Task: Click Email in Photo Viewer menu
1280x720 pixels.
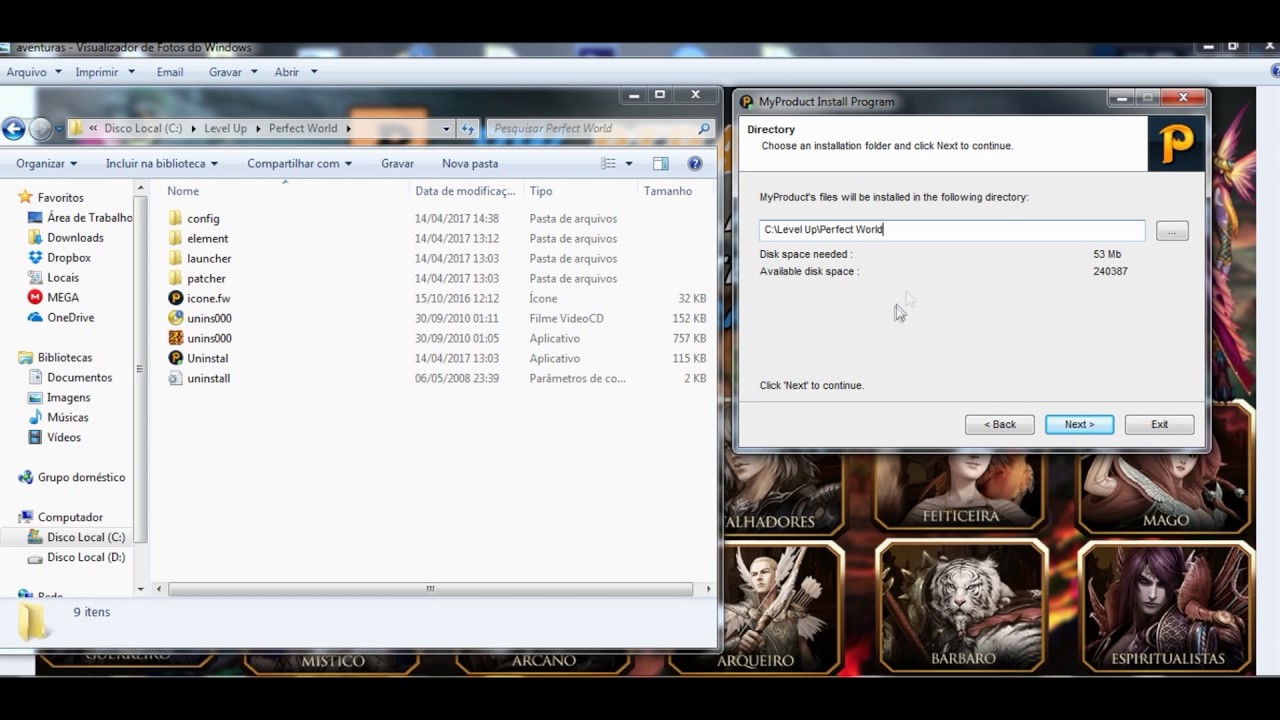Action: click(x=170, y=72)
